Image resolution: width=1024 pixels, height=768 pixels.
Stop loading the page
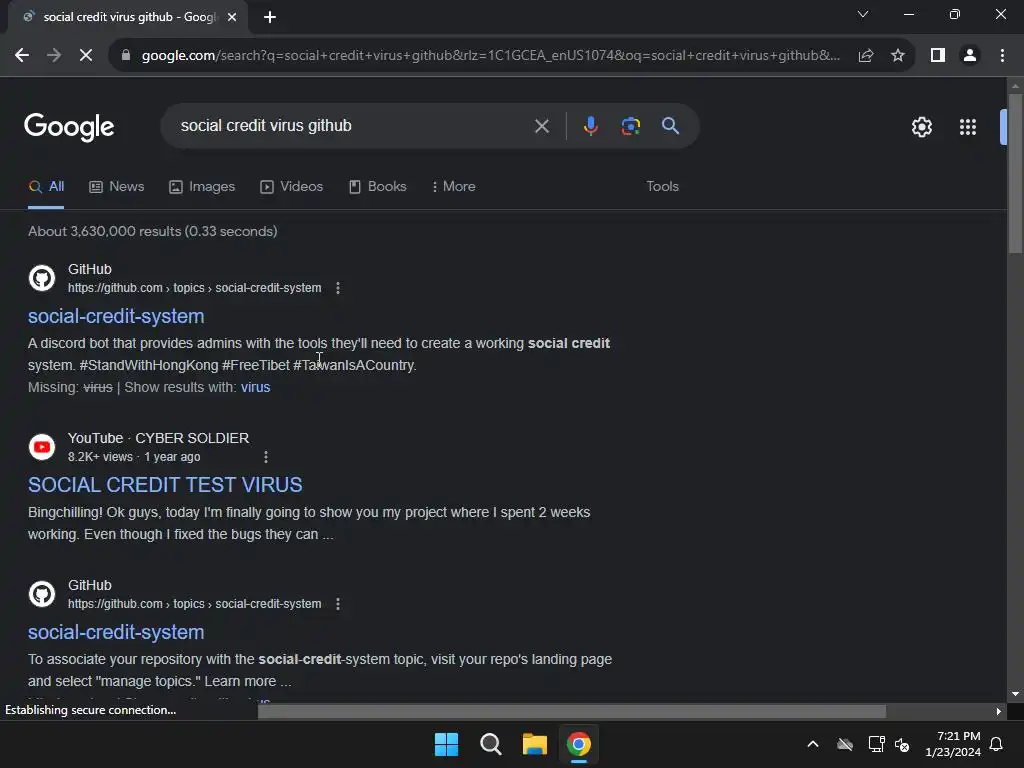86,56
